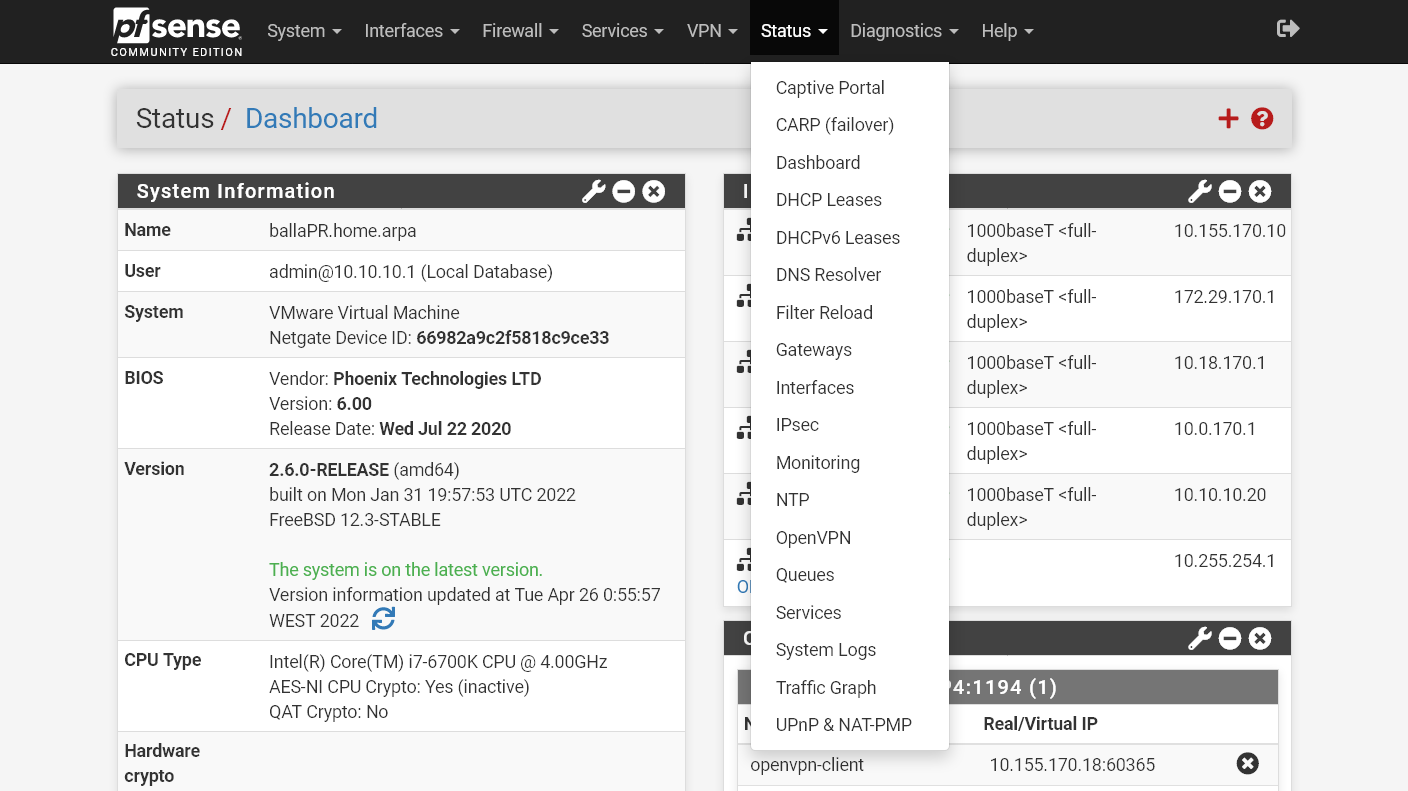Add a new widget with the plus icon

coord(1228,118)
